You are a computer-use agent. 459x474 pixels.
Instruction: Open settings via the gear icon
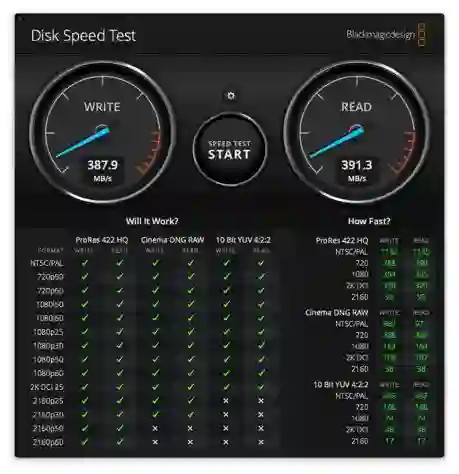[x=231, y=96]
